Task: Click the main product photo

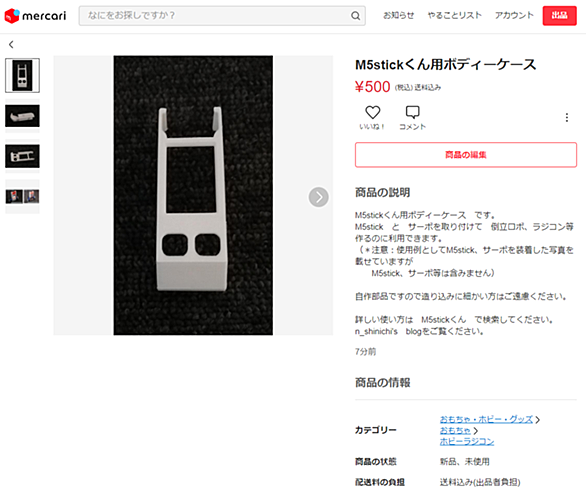Action: (193, 195)
